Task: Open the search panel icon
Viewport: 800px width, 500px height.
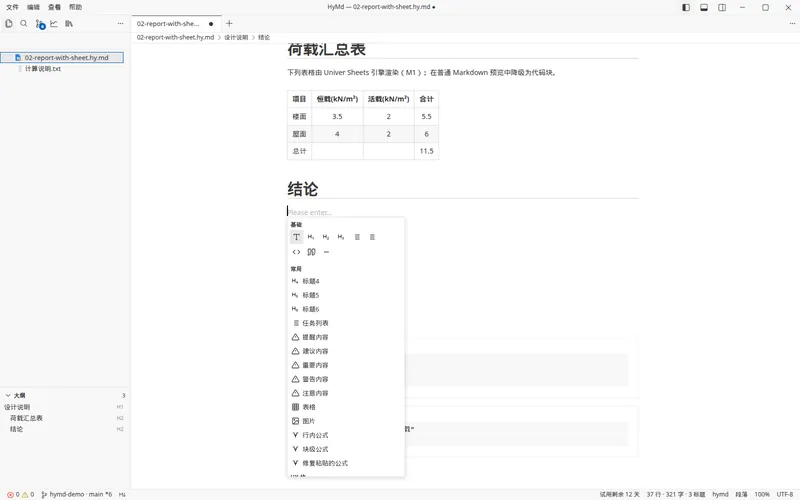Action: 23,23
